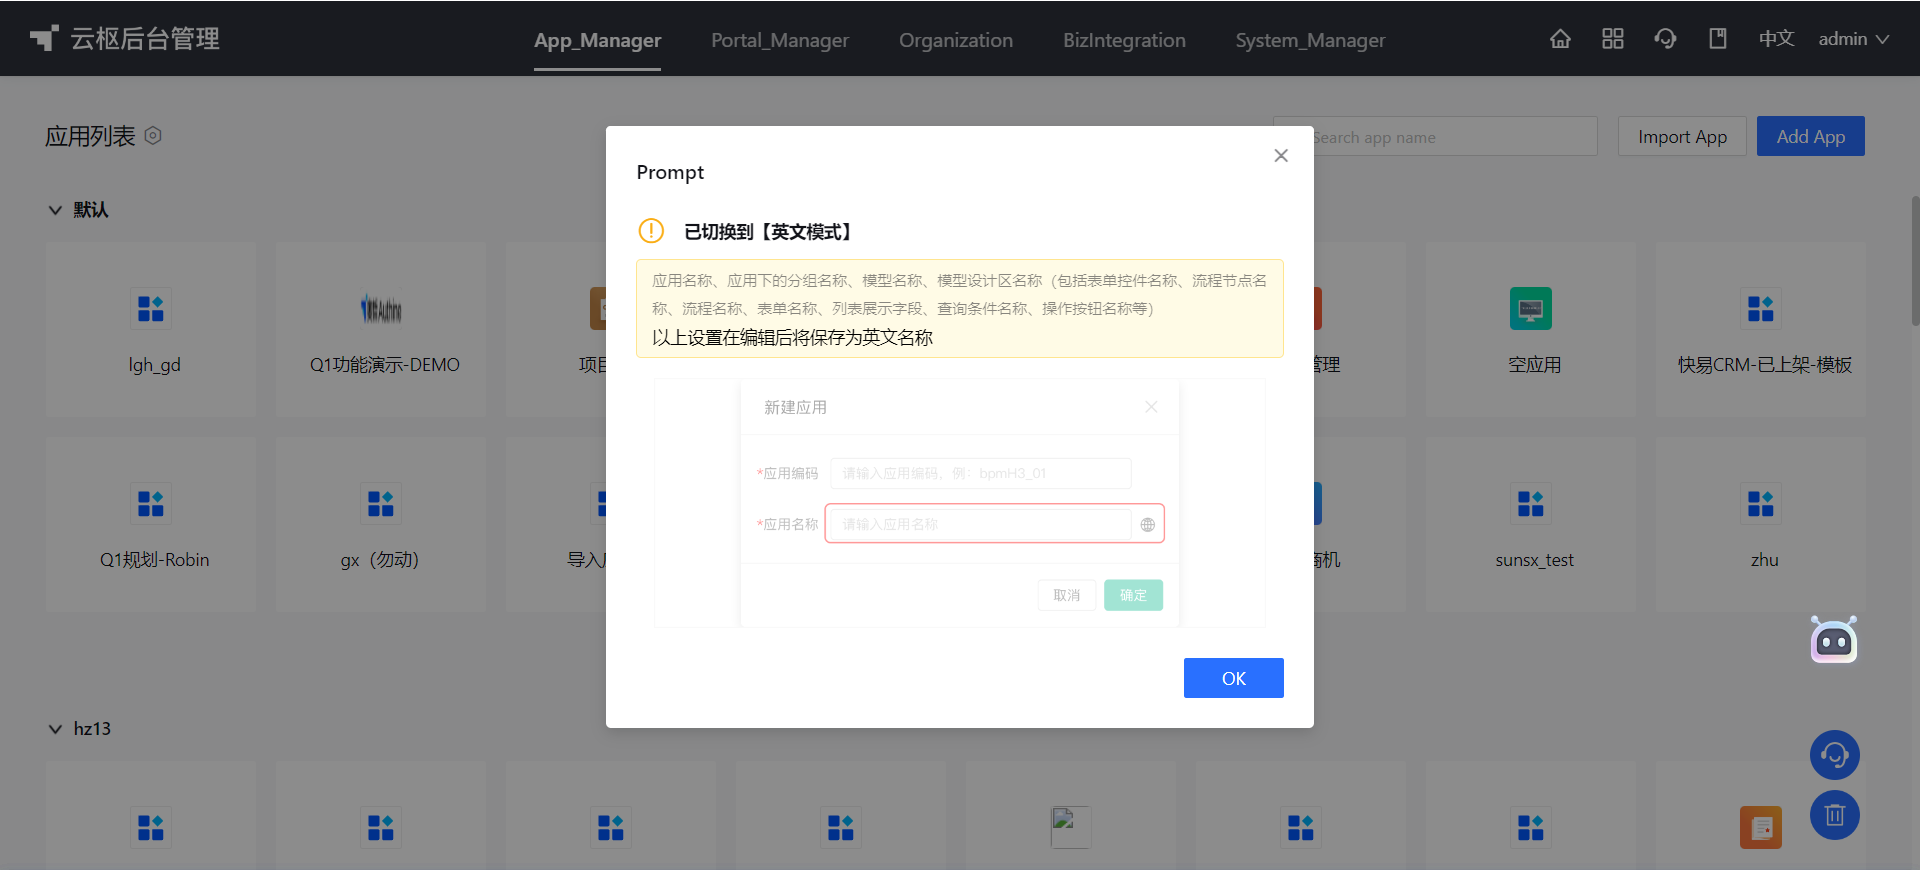Click the lgh_gd label text
Screen dimensions: 1920x870
[155, 365]
